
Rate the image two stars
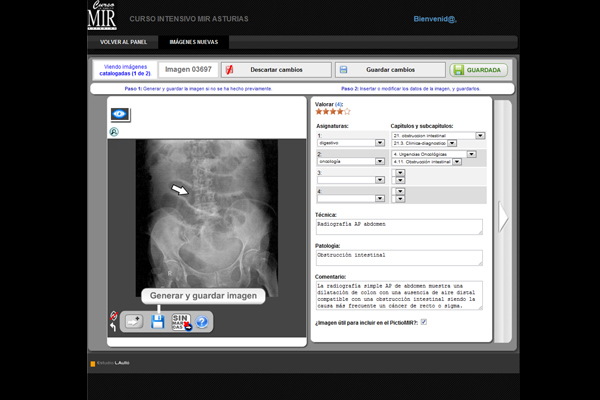tap(326, 112)
